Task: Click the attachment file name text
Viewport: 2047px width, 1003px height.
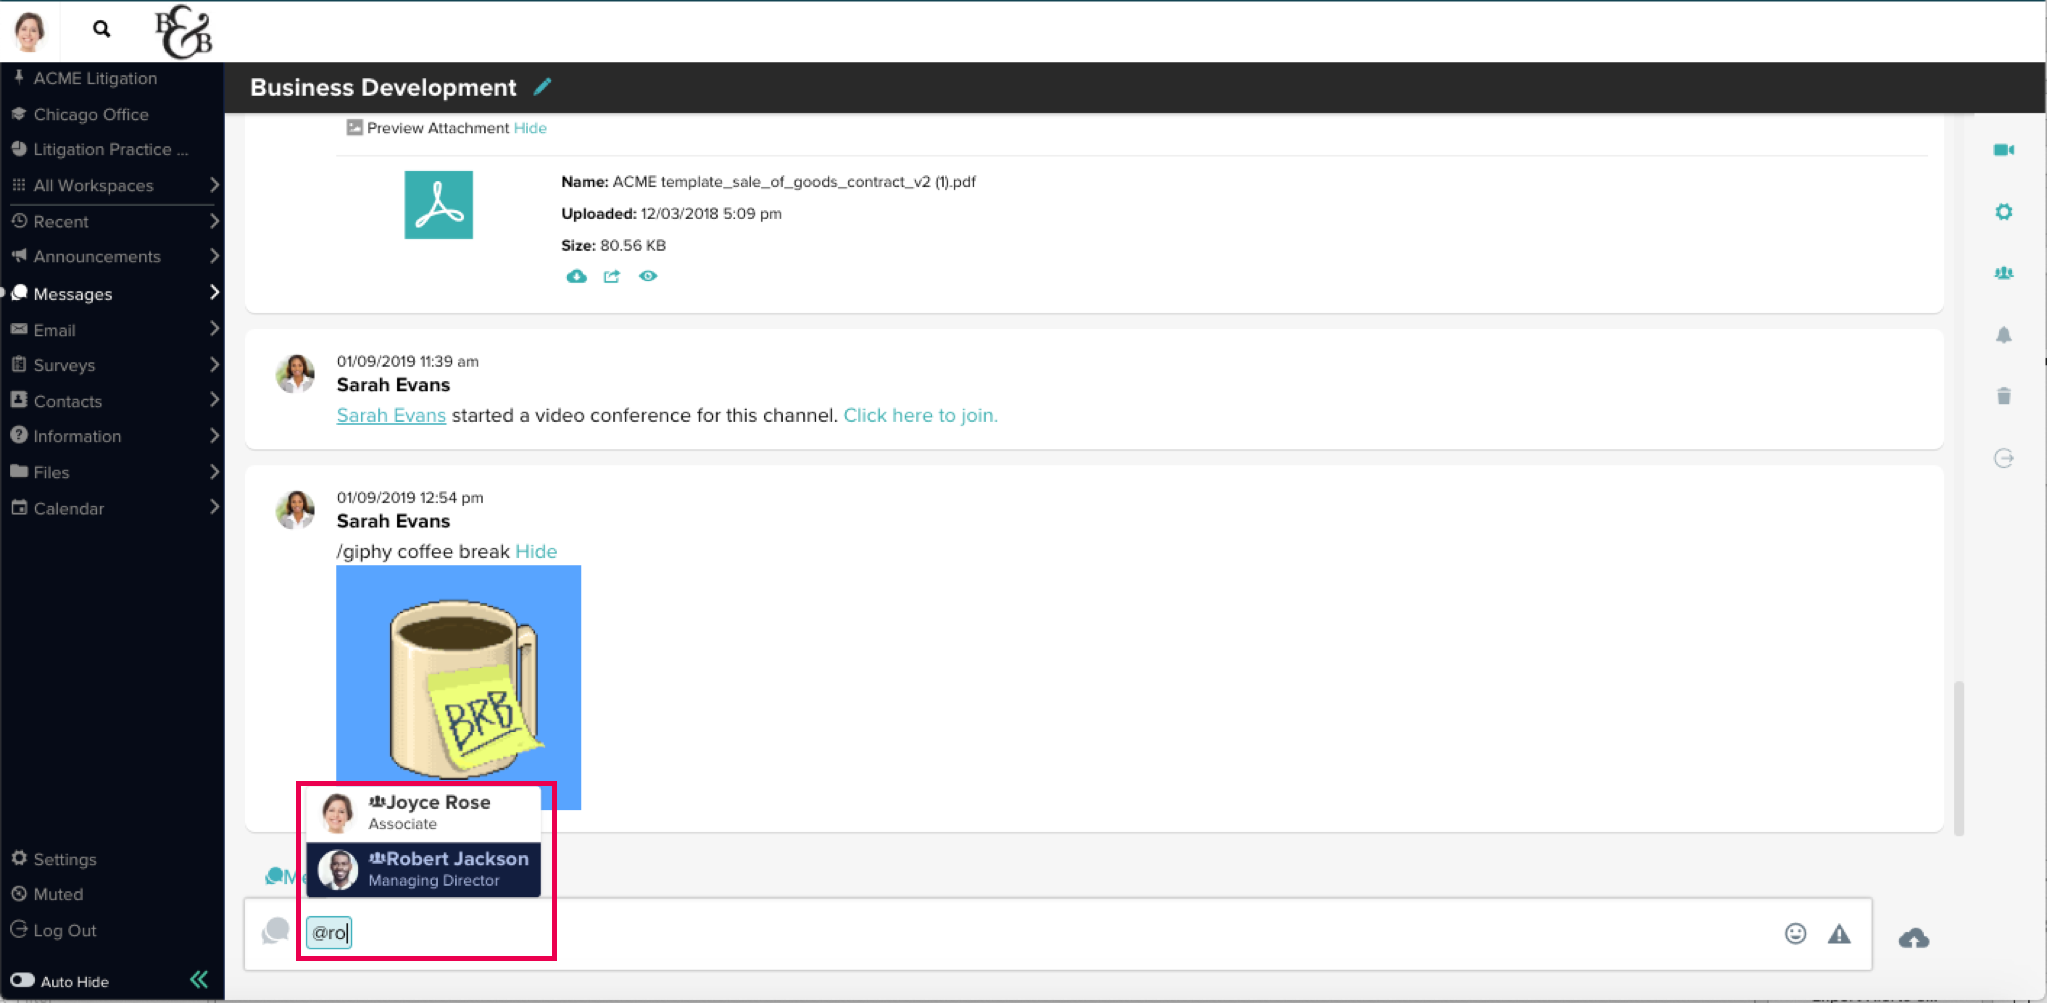Action: [794, 182]
